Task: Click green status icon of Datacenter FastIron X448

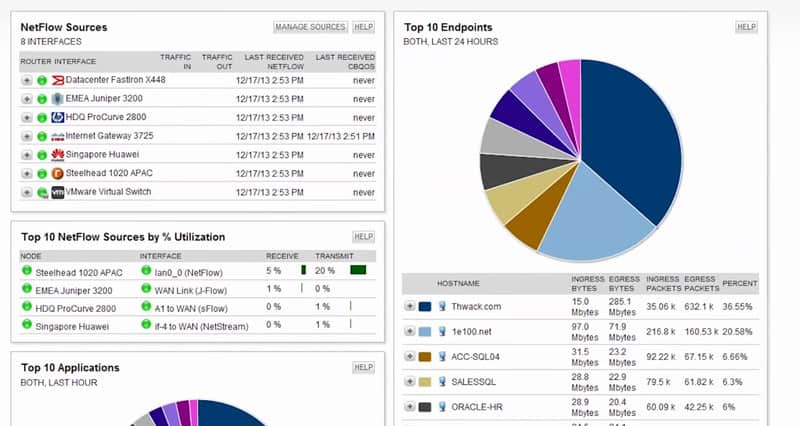Action: pyautogui.click(x=42, y=81)
